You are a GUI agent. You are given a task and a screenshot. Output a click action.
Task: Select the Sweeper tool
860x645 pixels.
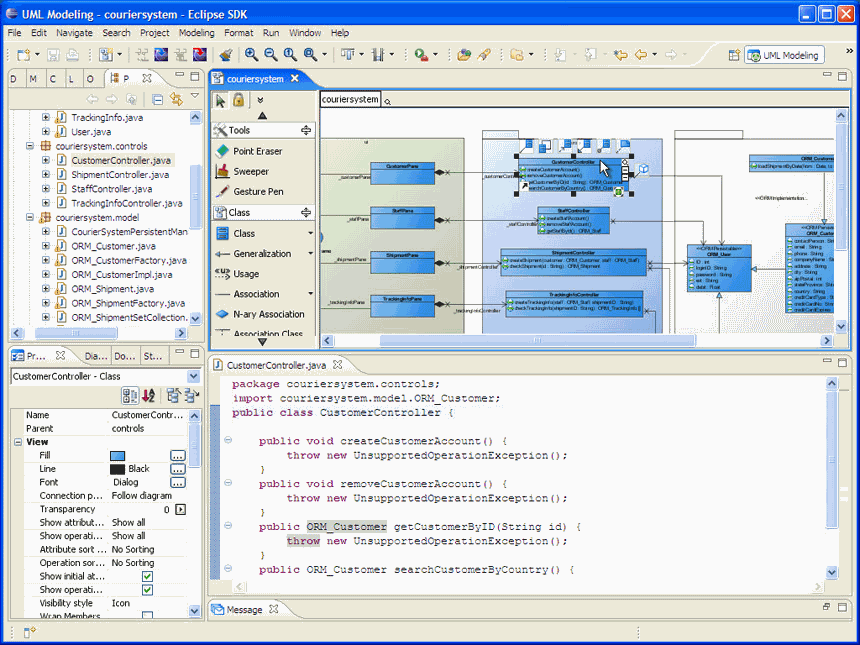click(x=255, y=171)
